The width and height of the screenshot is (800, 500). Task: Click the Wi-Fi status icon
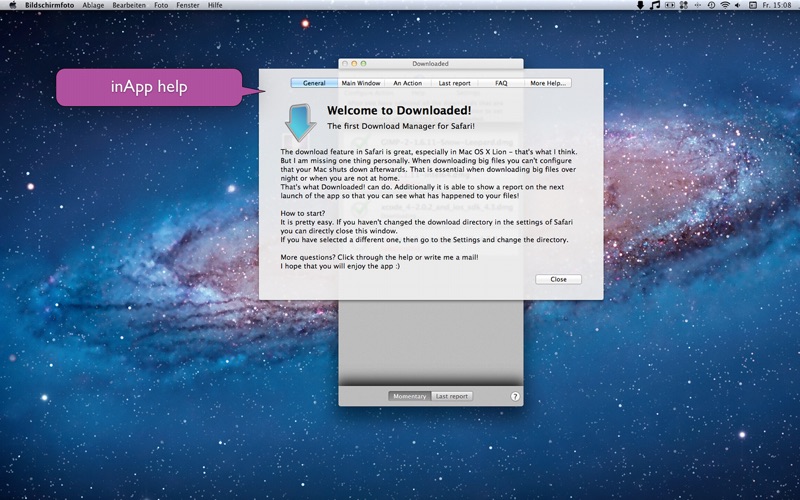coord(724,5)
